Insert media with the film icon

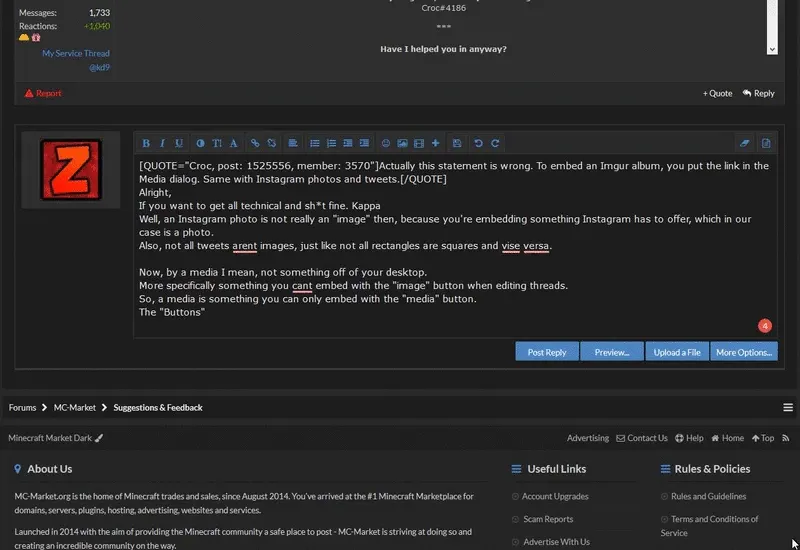419,143
